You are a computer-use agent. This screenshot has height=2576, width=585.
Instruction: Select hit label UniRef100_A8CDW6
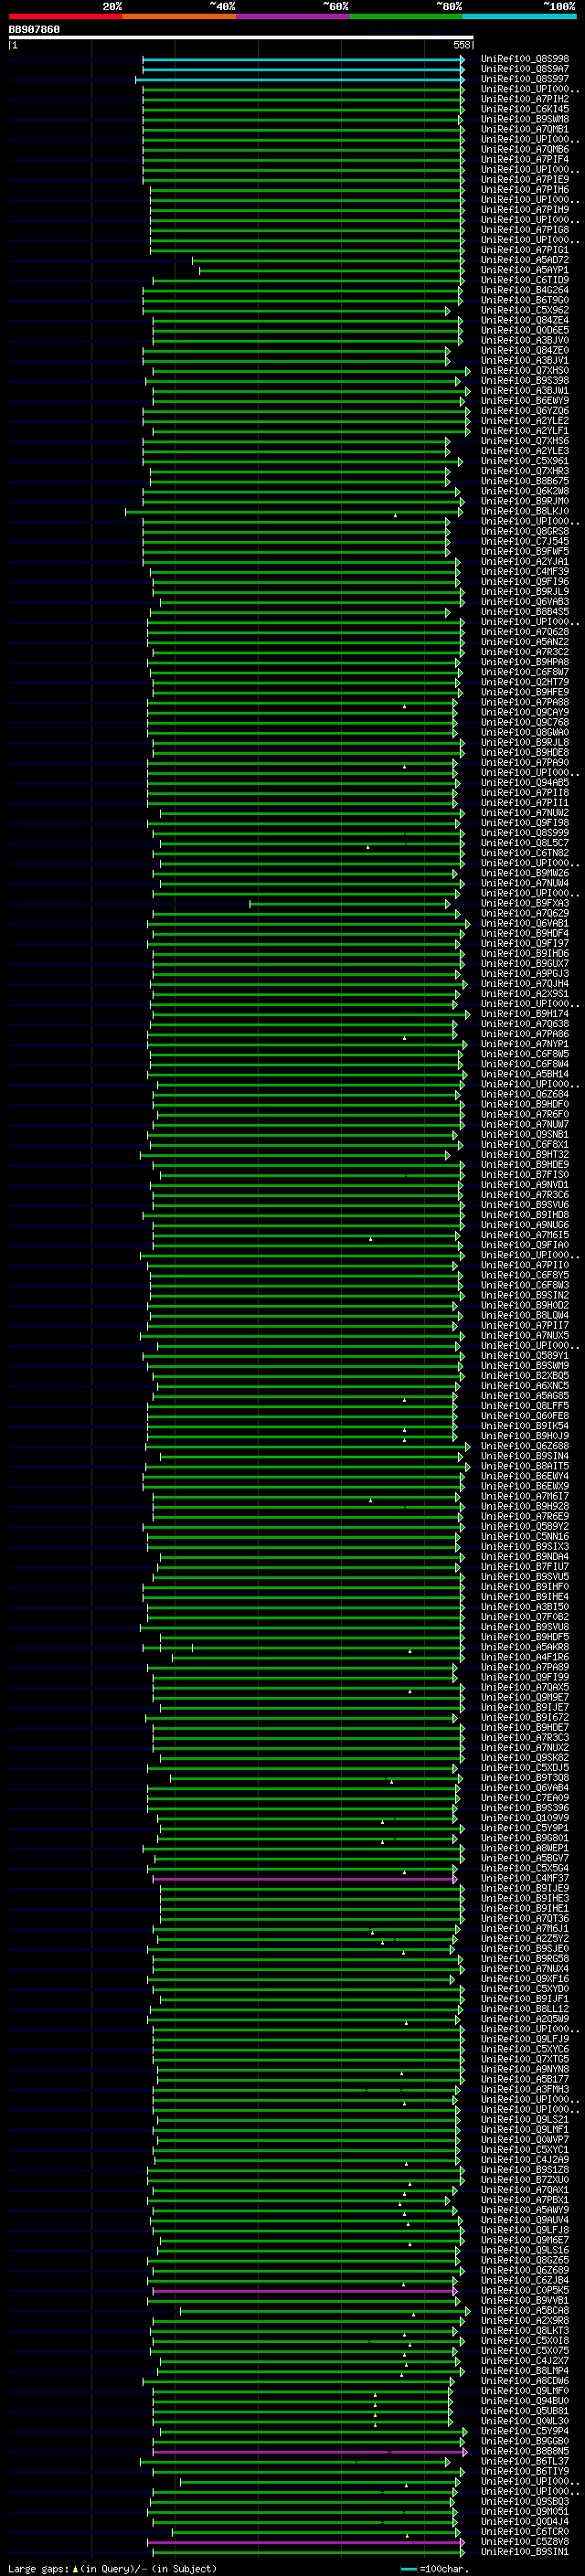[x=525, y=2381]
